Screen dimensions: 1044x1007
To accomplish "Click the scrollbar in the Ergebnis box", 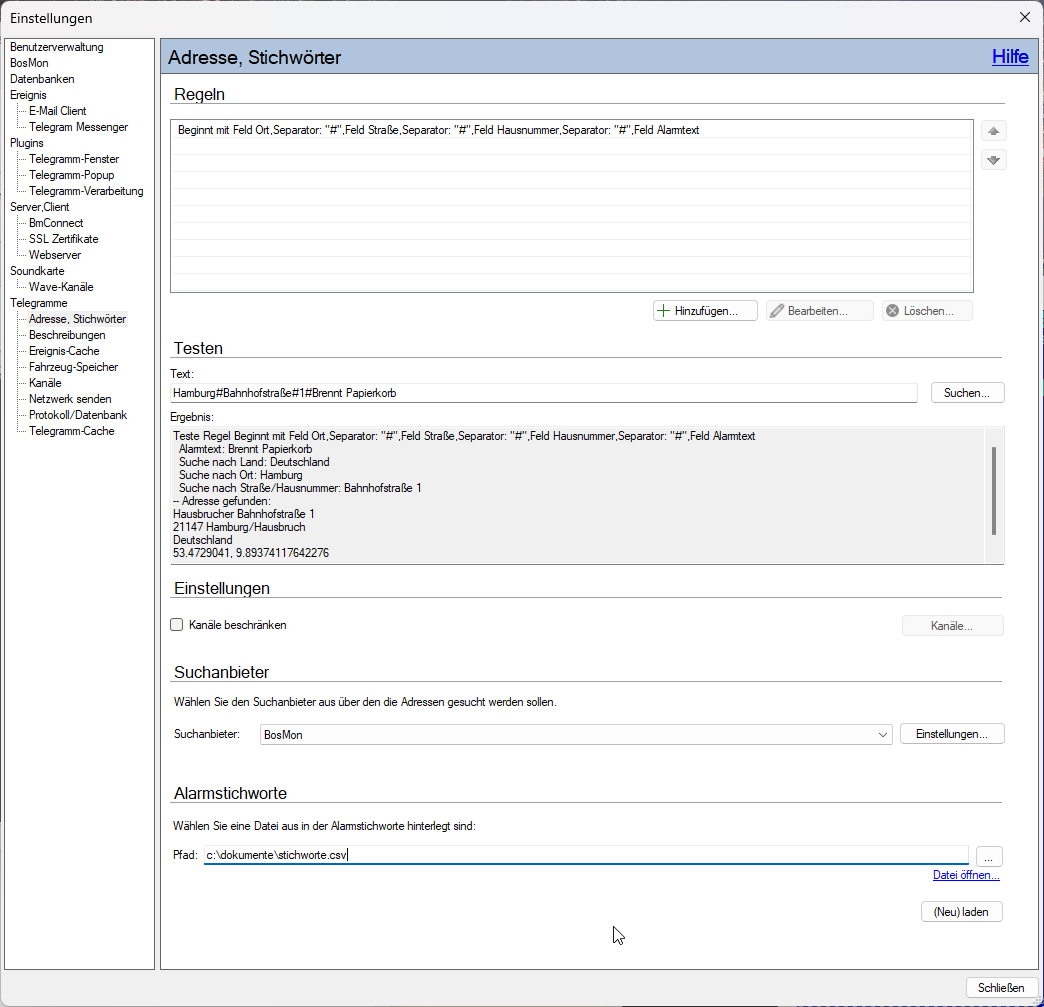I will click(x=994, y=491).
